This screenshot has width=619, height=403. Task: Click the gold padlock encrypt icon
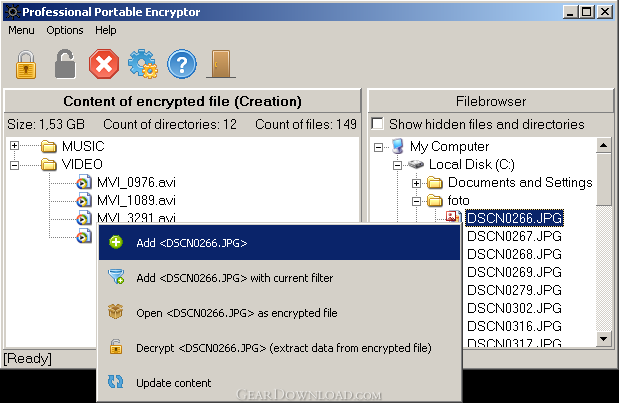tap(26, 64)
